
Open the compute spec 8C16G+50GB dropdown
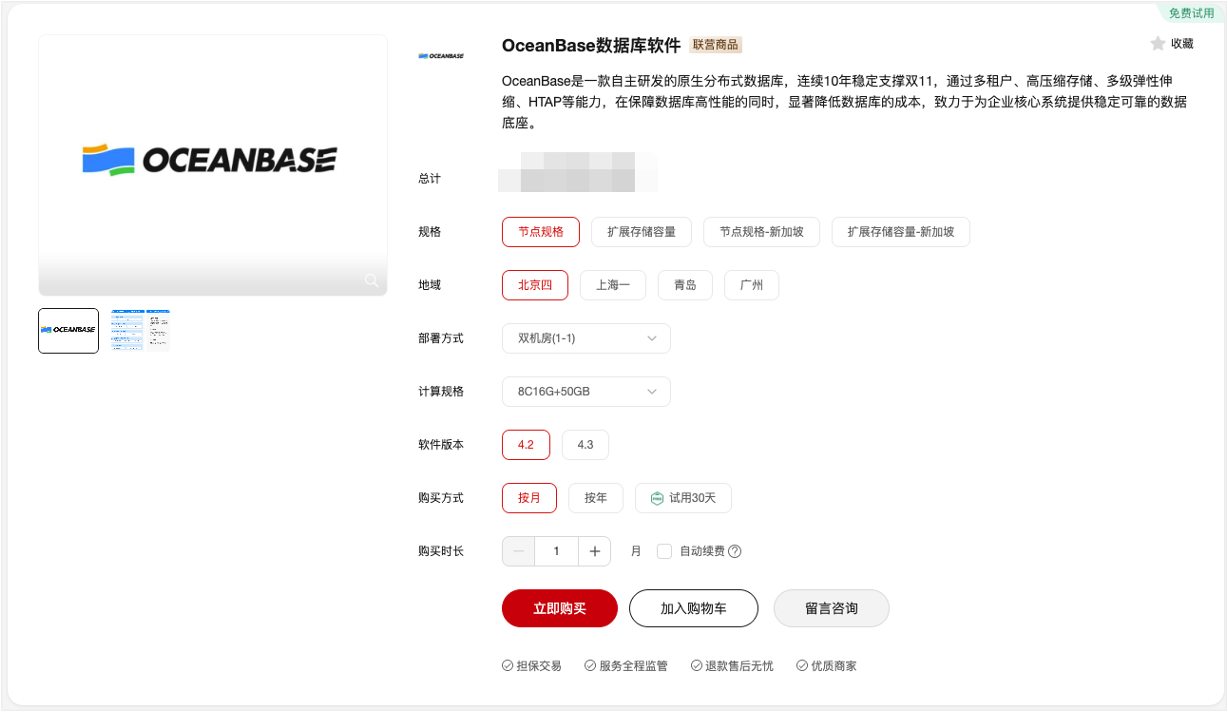(586, 391)
